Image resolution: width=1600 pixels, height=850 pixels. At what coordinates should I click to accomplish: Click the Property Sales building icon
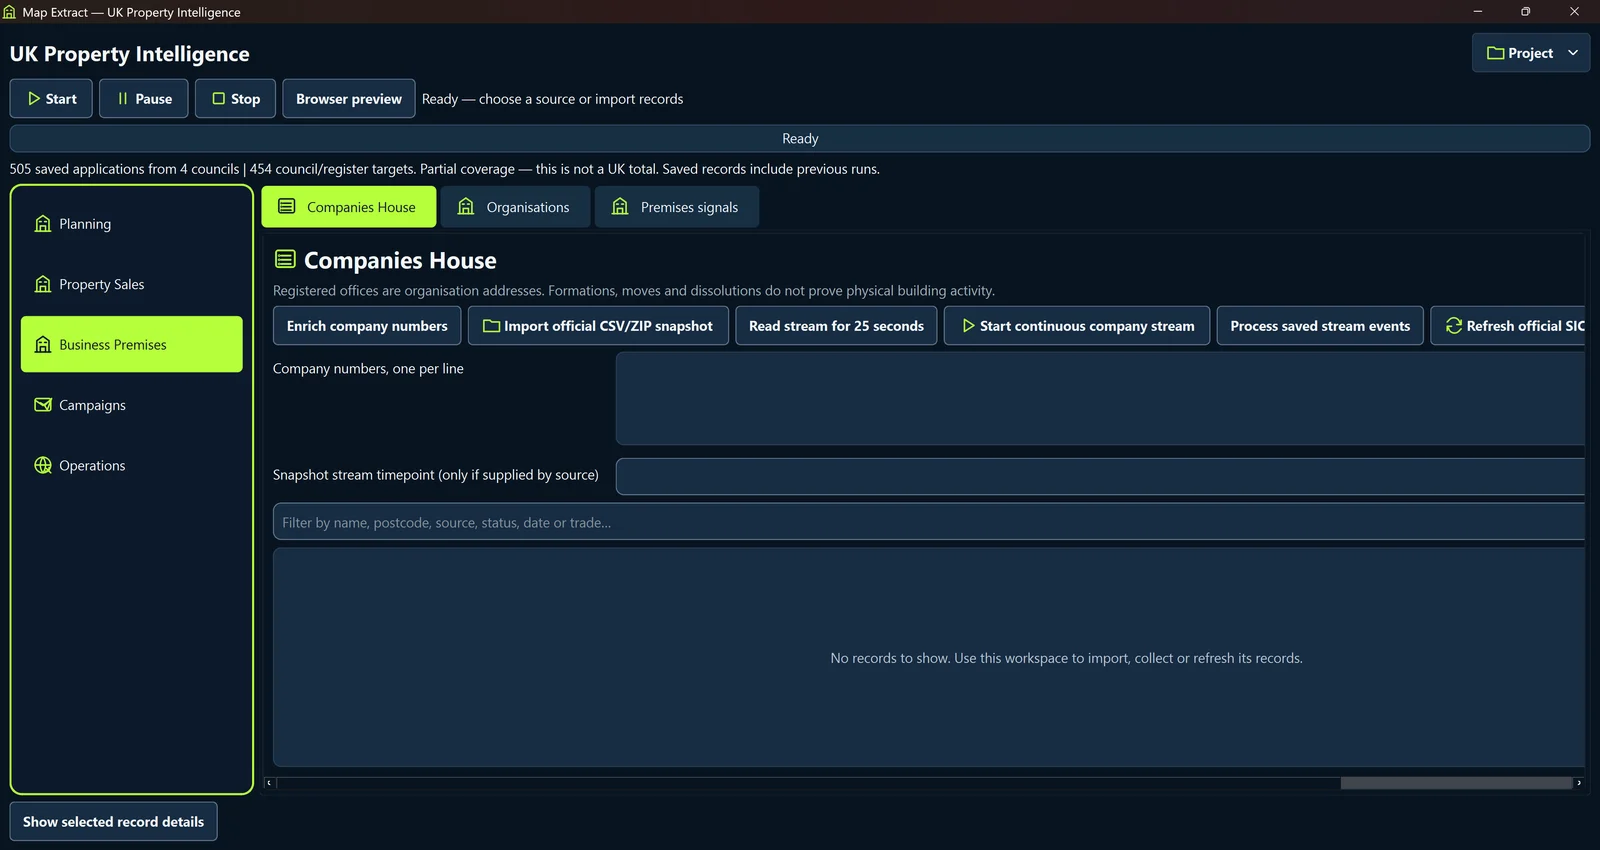click(43, 285)
